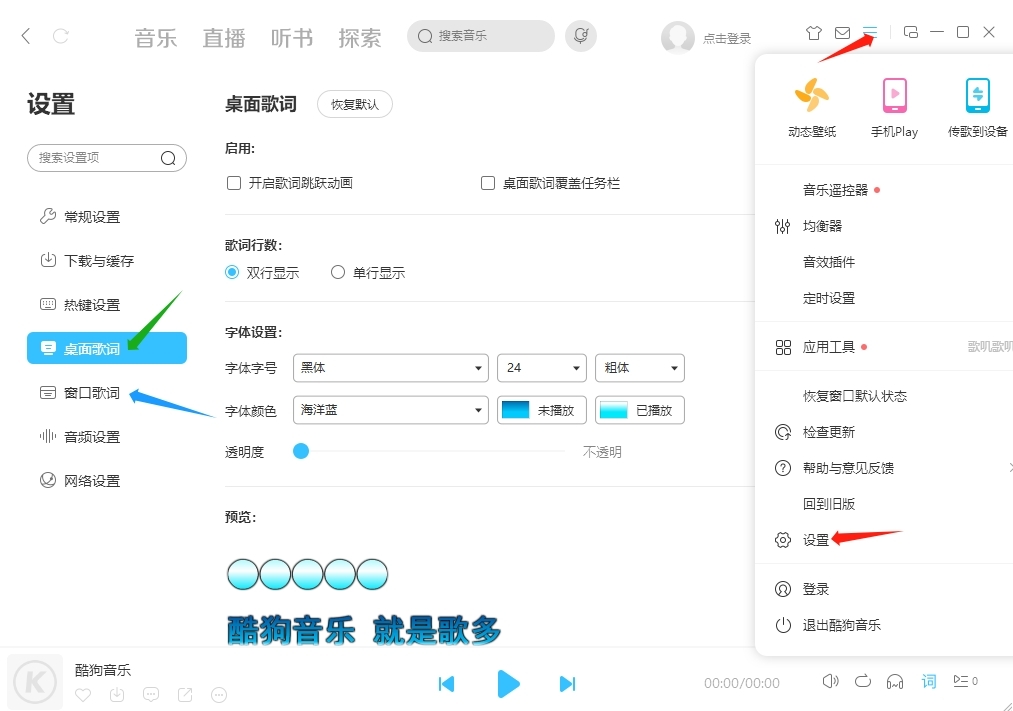Screen dimensions: 1013x711
Task: Click the download icon in the player bar
Action: tap(116, 695)
